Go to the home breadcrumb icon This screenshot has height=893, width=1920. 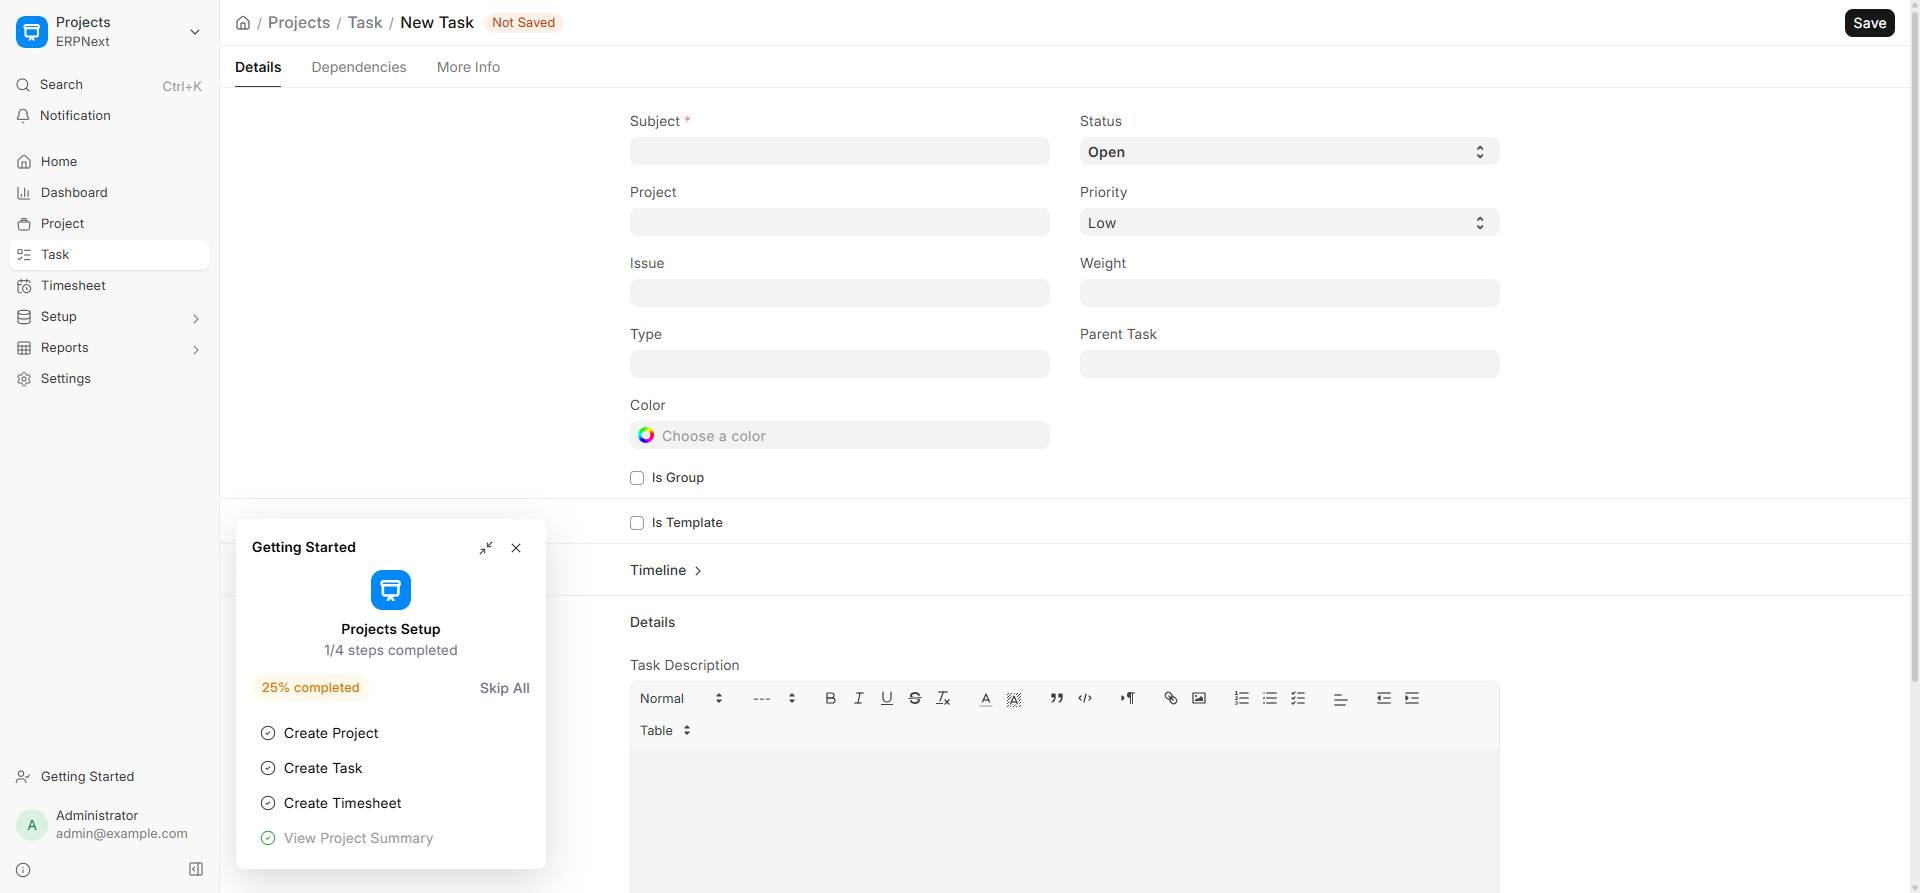point(243,23)
